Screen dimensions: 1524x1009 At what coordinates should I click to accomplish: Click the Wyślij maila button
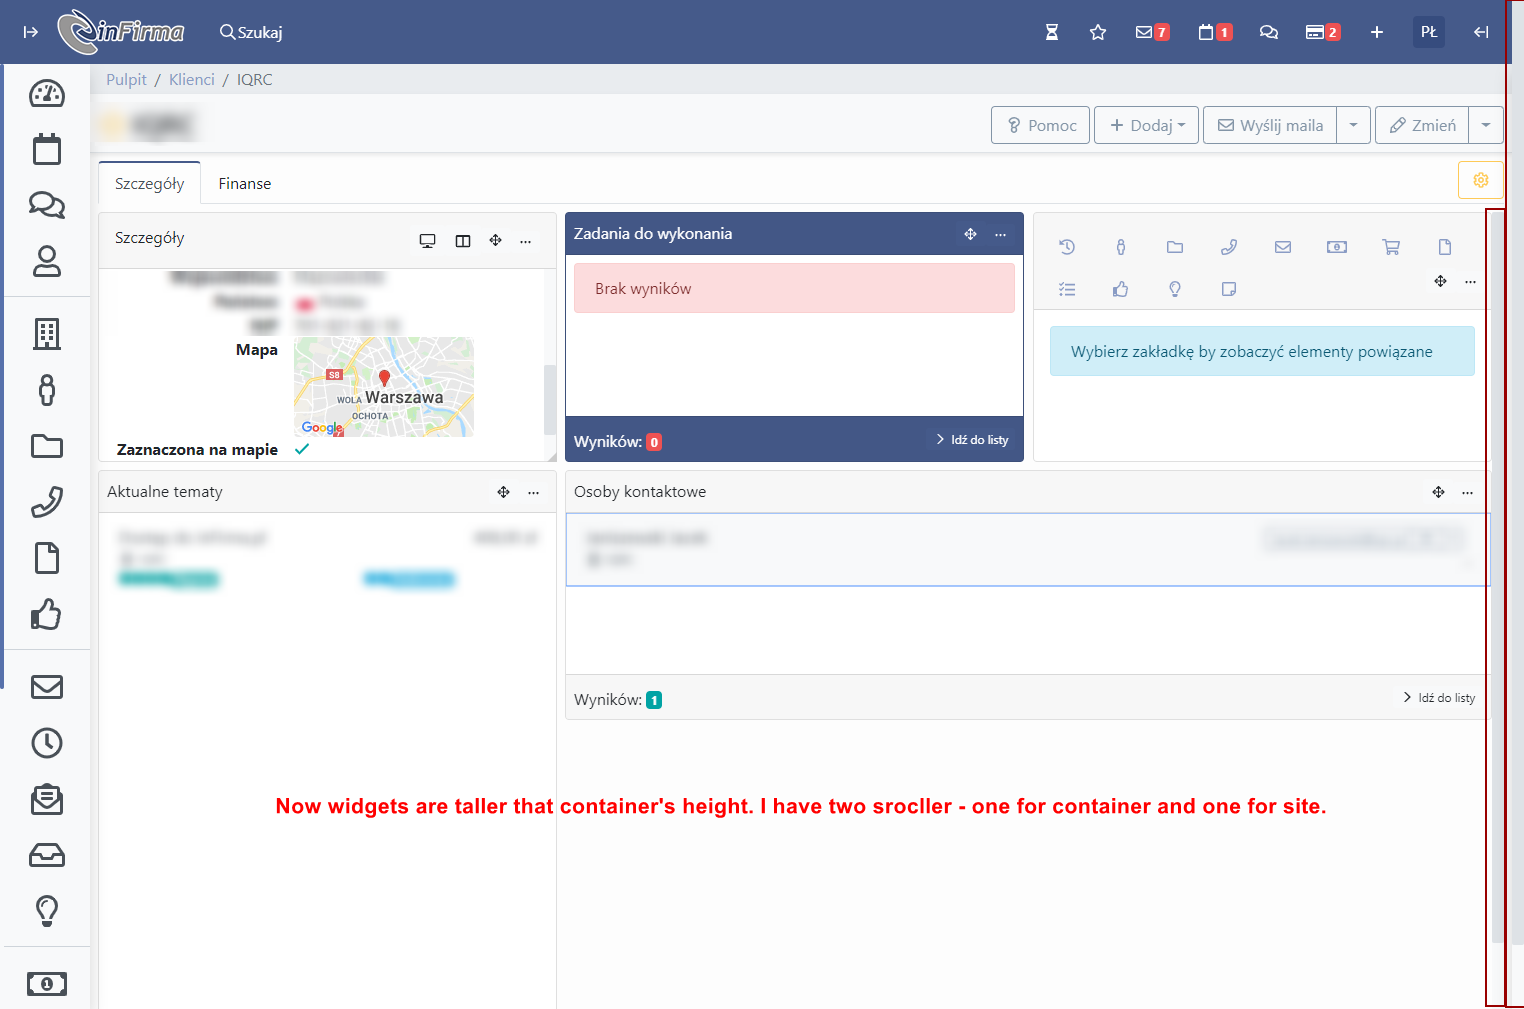point(1270,125)
